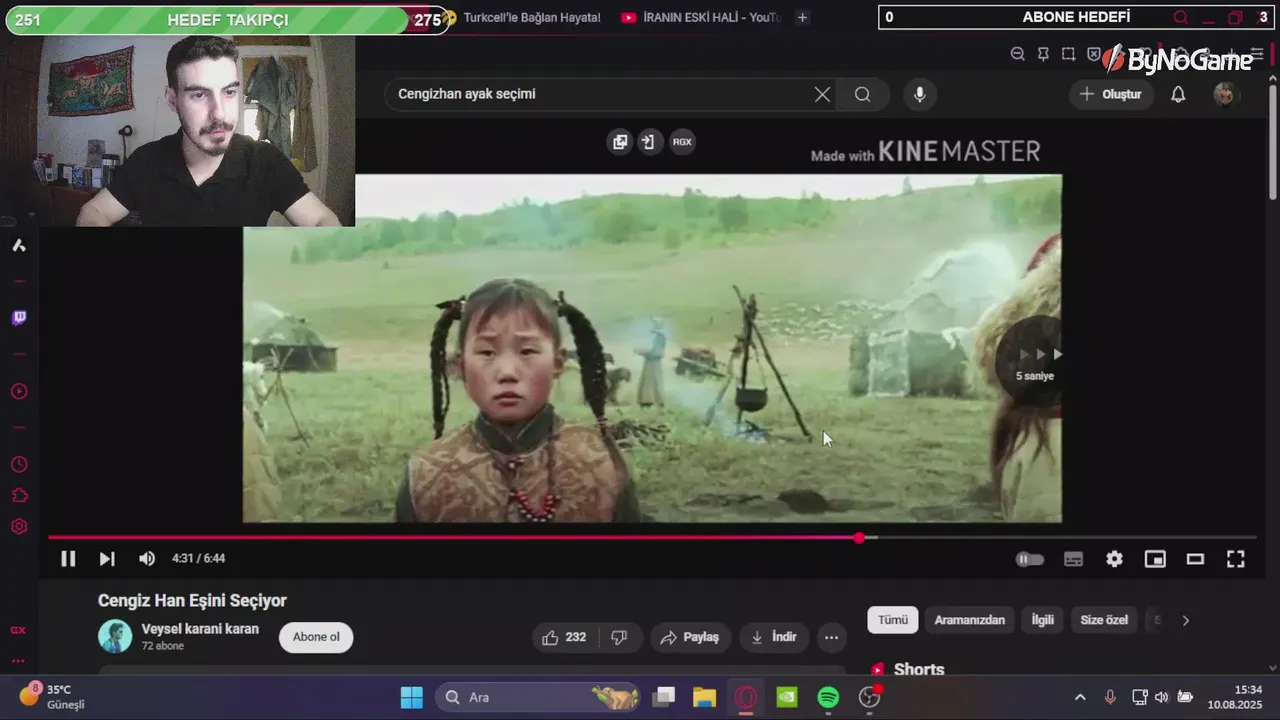Image resolution: width=1280 pixels, height=720 pixels.
Task: Open Veysel karani karan channel link
Action: point(200,629)
